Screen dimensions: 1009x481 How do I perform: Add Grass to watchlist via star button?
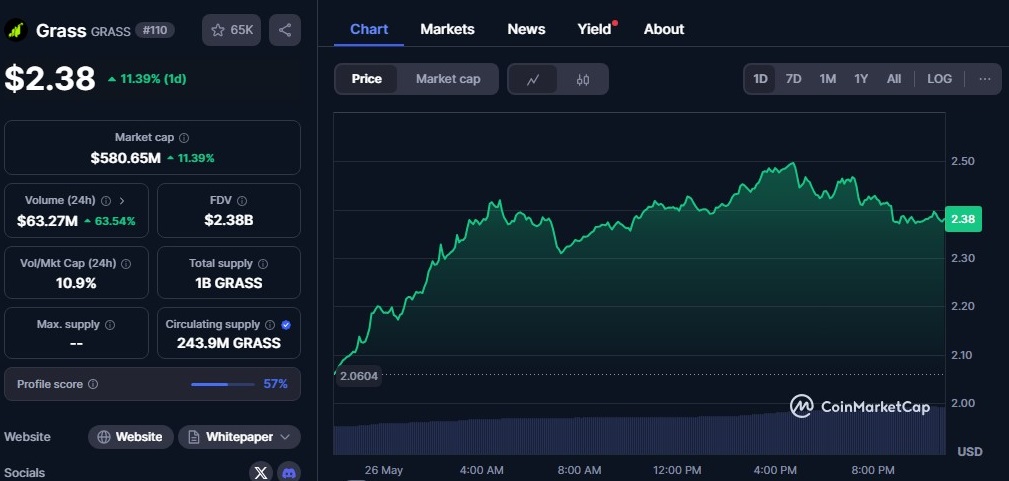(232, 30)
